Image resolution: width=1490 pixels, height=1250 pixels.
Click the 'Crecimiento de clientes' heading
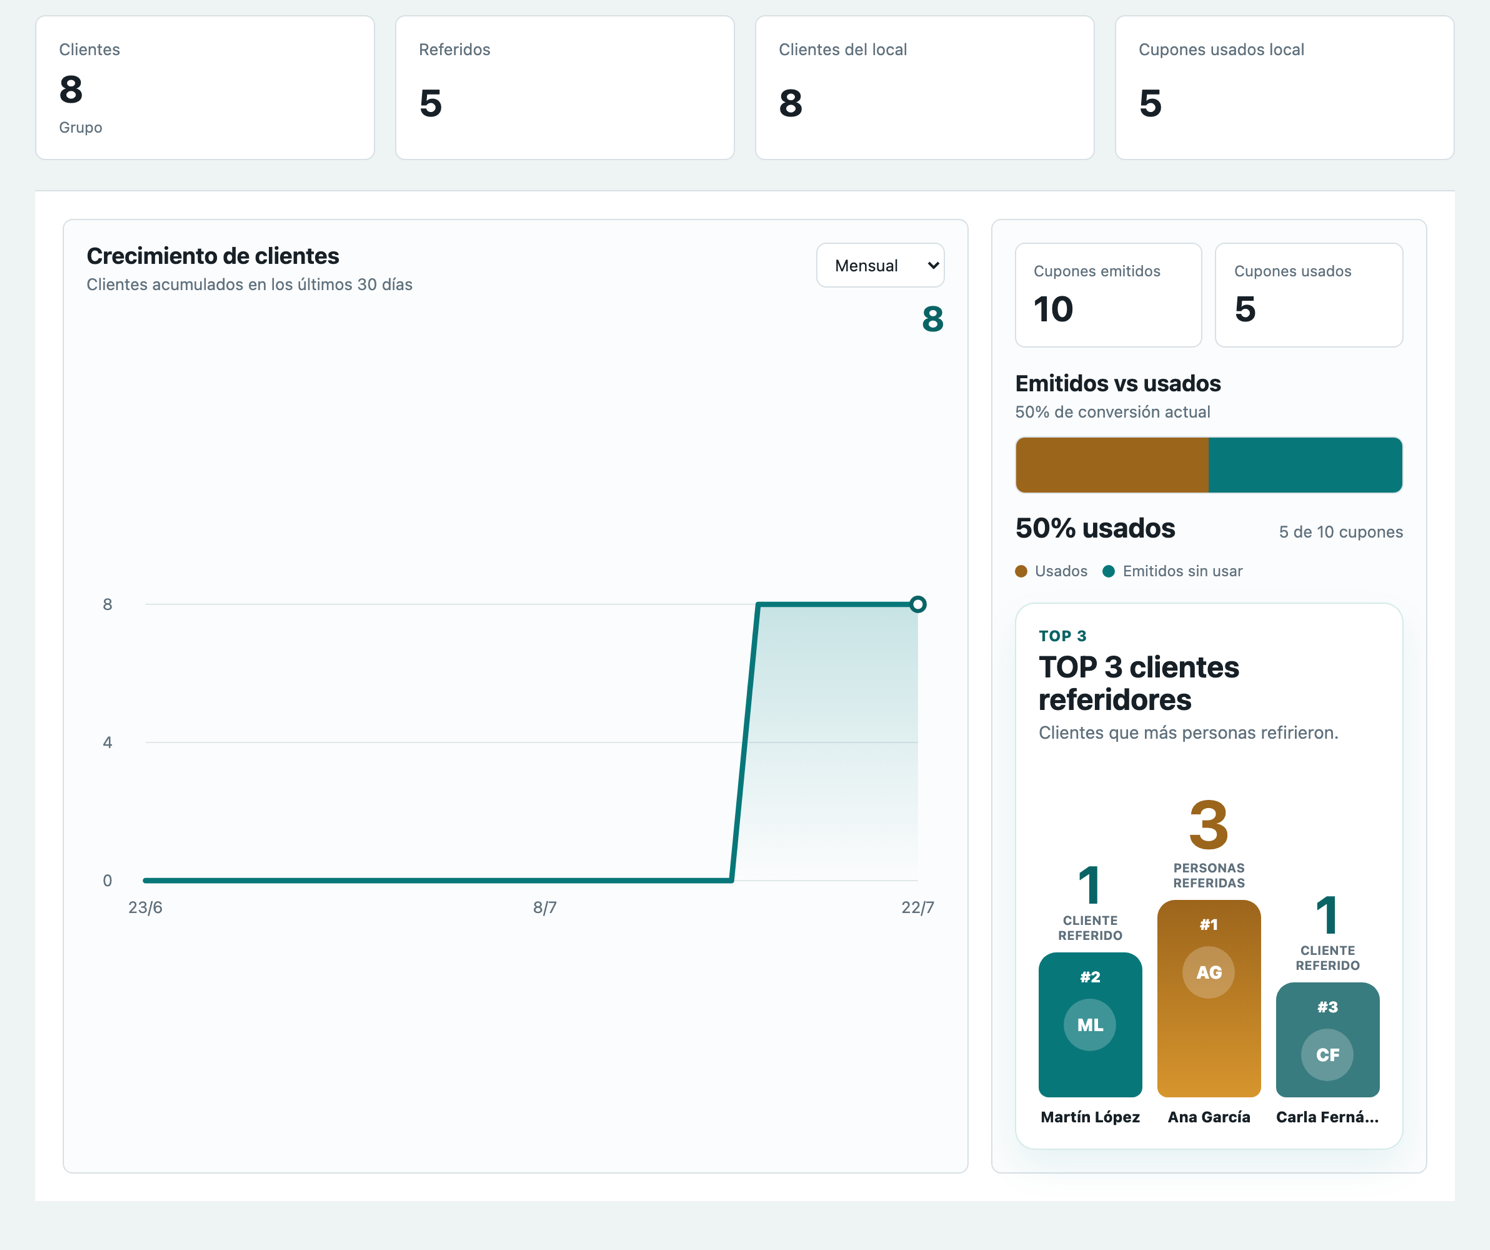coord(213,256)
